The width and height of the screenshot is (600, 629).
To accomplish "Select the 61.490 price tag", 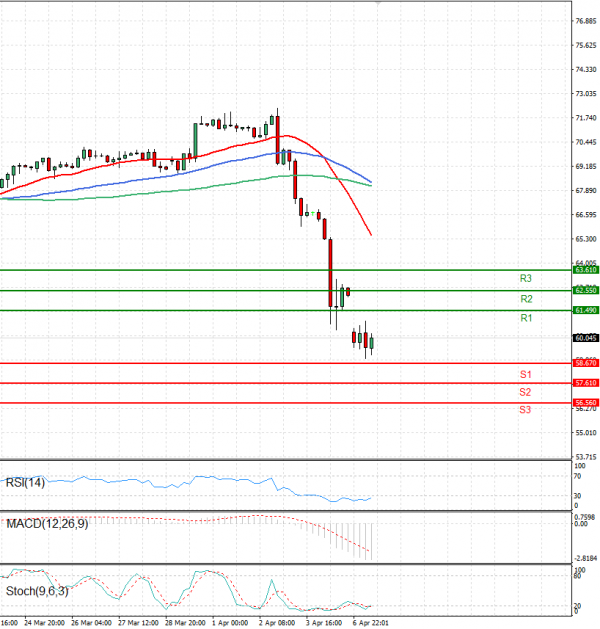I will pyautogui.click(x=586, y=310).
